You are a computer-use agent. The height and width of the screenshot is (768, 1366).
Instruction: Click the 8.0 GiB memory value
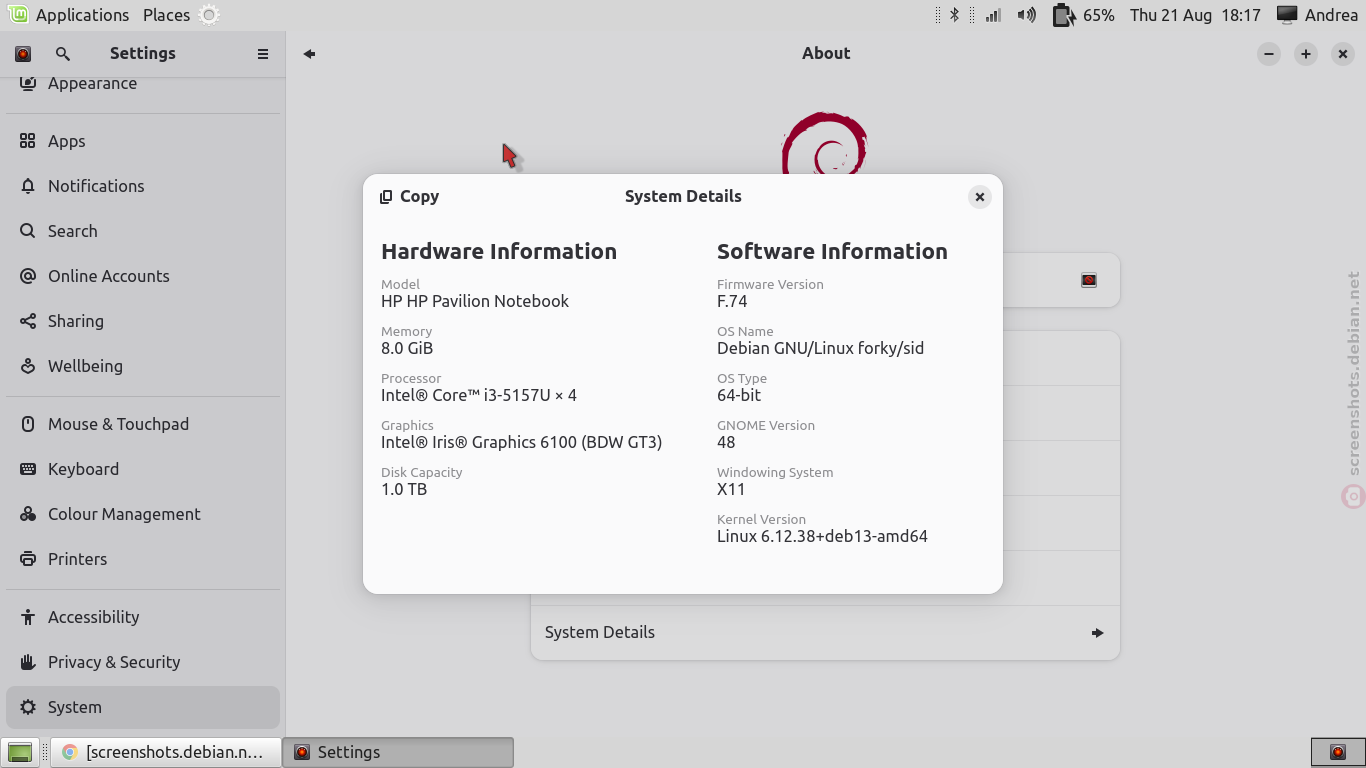pyautogui.click(x=407, y=348)
